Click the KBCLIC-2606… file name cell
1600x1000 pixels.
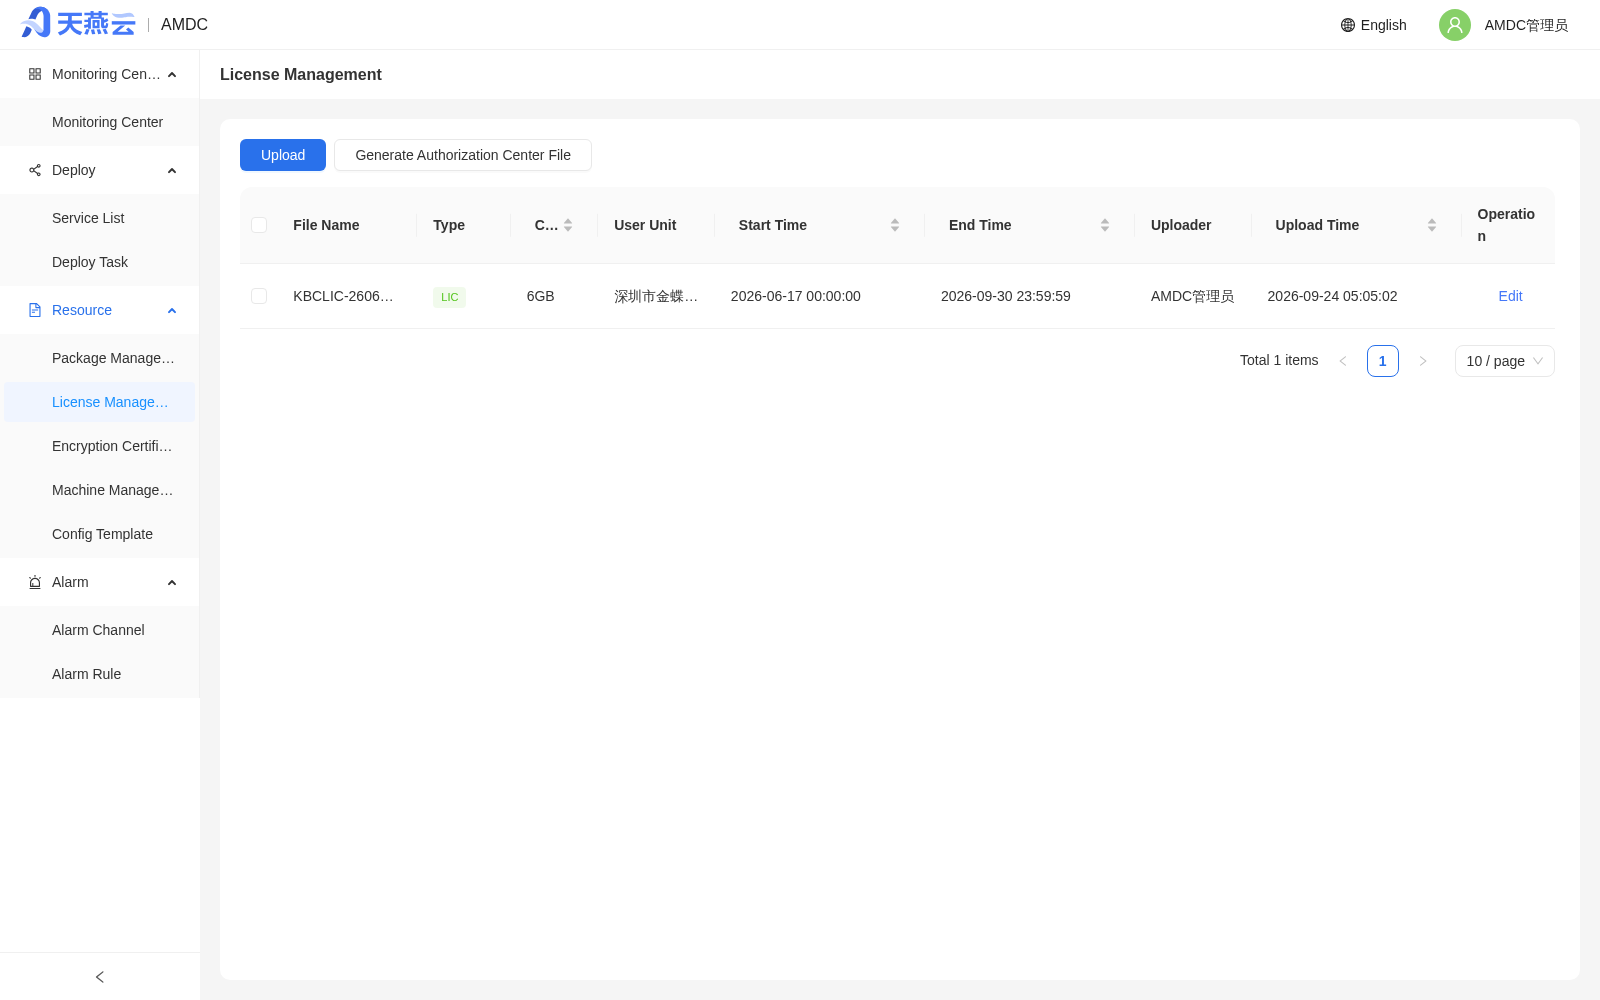pos(343,296)
